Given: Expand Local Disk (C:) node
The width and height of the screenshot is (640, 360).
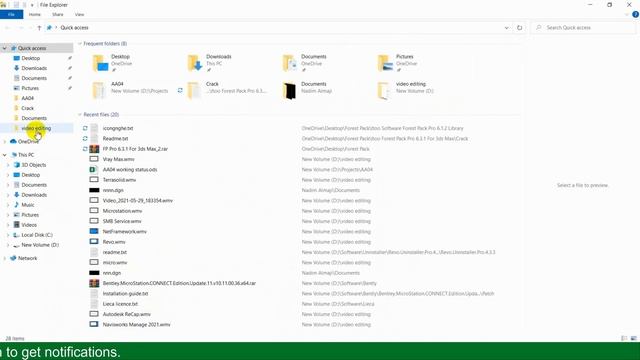Looking at the screenshot, I should tap(8, 235).
